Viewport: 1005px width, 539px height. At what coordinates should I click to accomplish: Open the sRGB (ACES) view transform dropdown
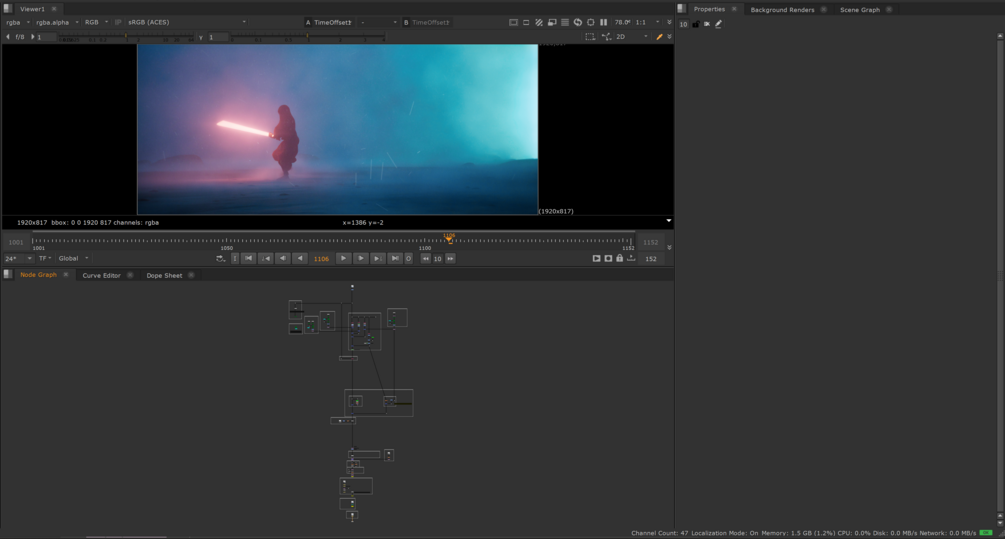point(186,22)
